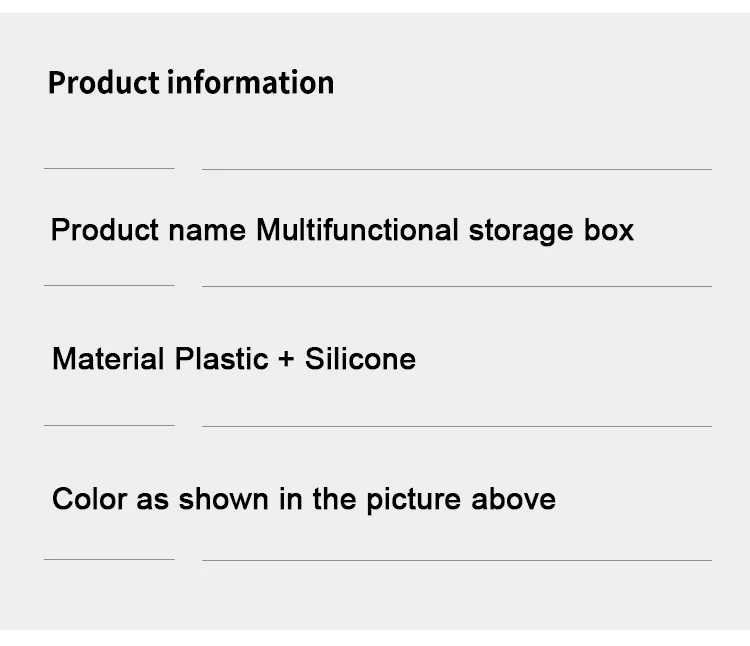Click the short divider line above Material
Image resolution: width=750 pixels, height=646 pixels.
(x=109, y=286)
